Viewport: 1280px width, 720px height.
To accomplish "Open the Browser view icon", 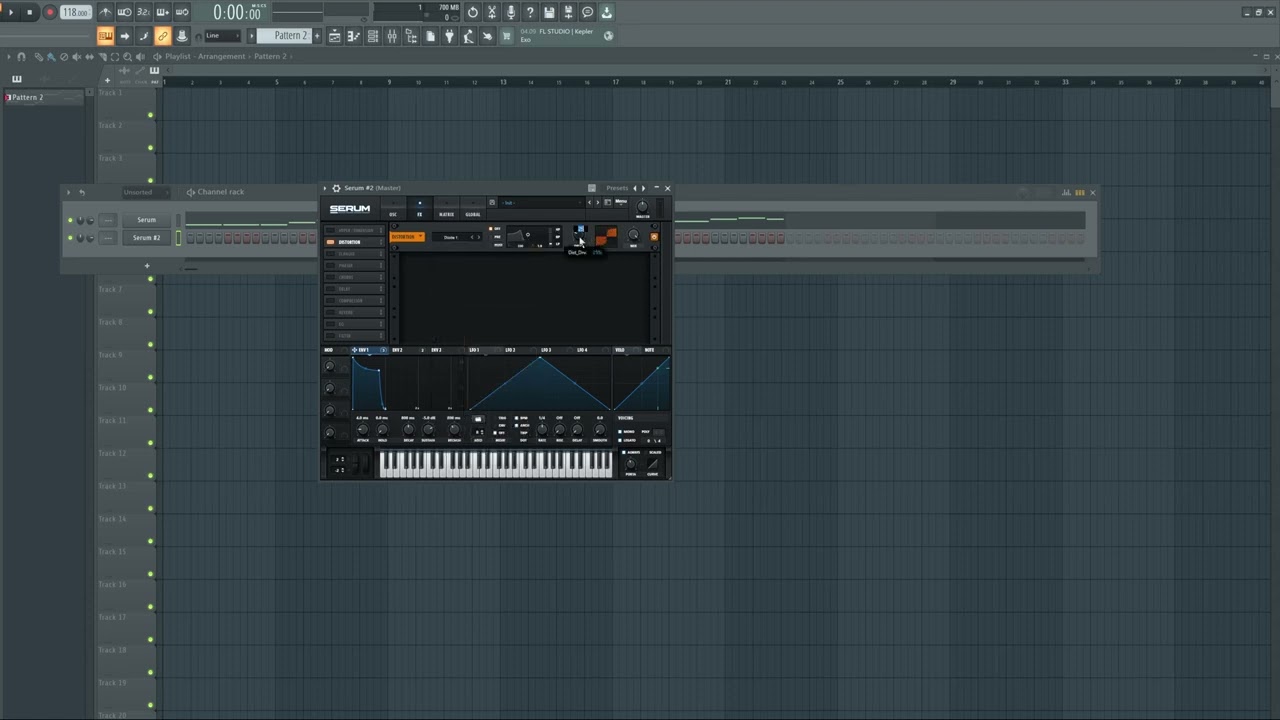I will click(x=411, y=36).
